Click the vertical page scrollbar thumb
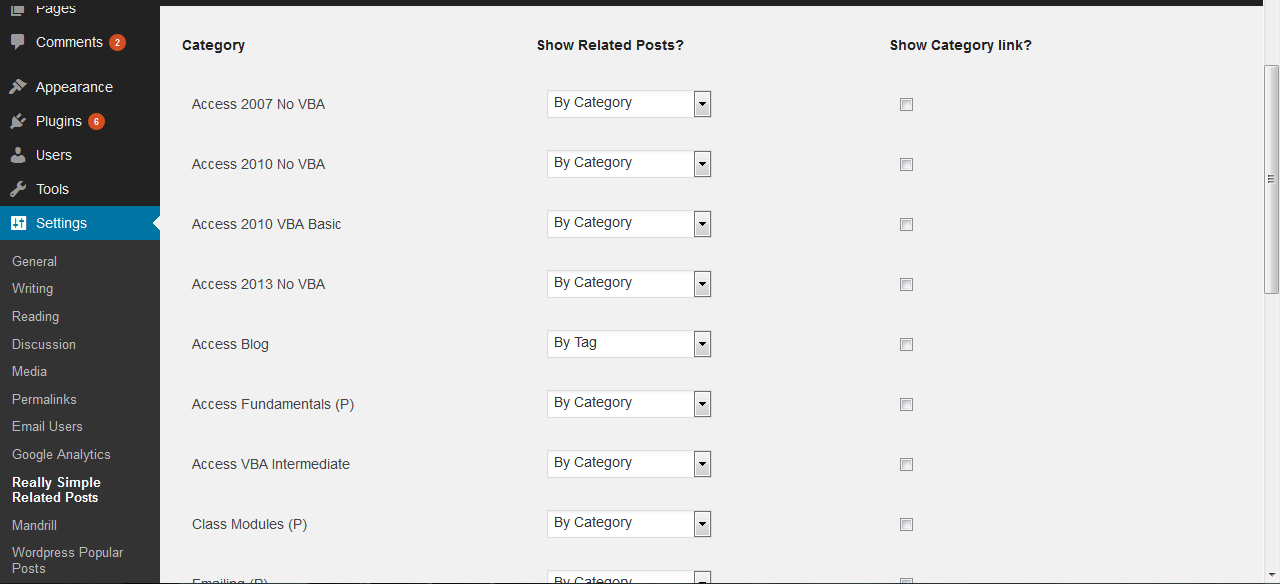This screenshot has width=1280, height=584. tap(1272, 178)
